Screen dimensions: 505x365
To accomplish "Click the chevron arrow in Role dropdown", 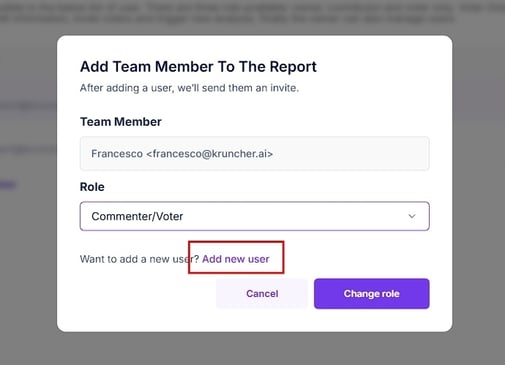I will 412,216.
